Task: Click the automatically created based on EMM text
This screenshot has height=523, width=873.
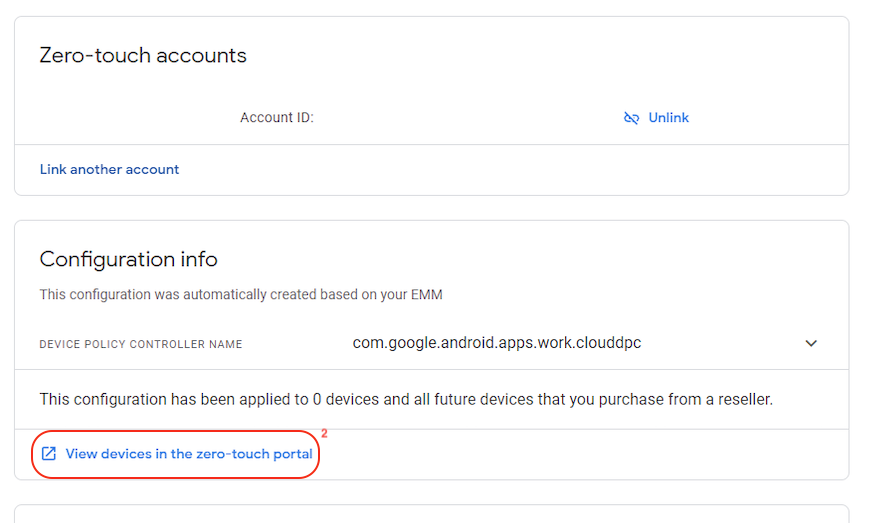Action: (x=240, y=295)
